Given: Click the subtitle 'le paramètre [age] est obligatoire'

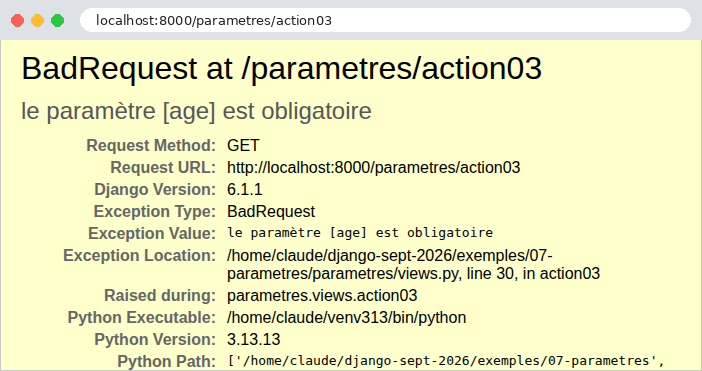Looking at the screenshot, I should pos(196,111).
